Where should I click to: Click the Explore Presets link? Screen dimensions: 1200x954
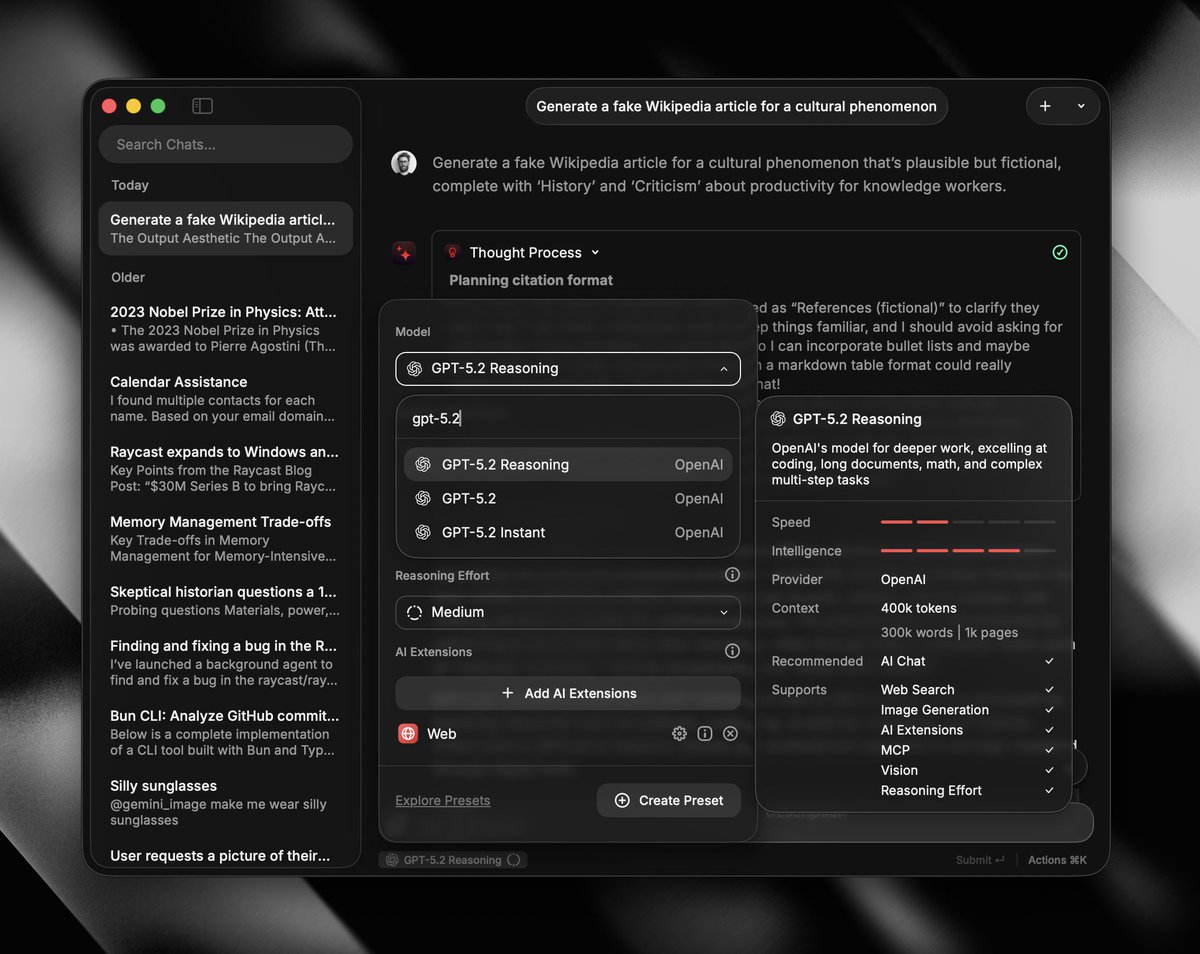(443, 800)
